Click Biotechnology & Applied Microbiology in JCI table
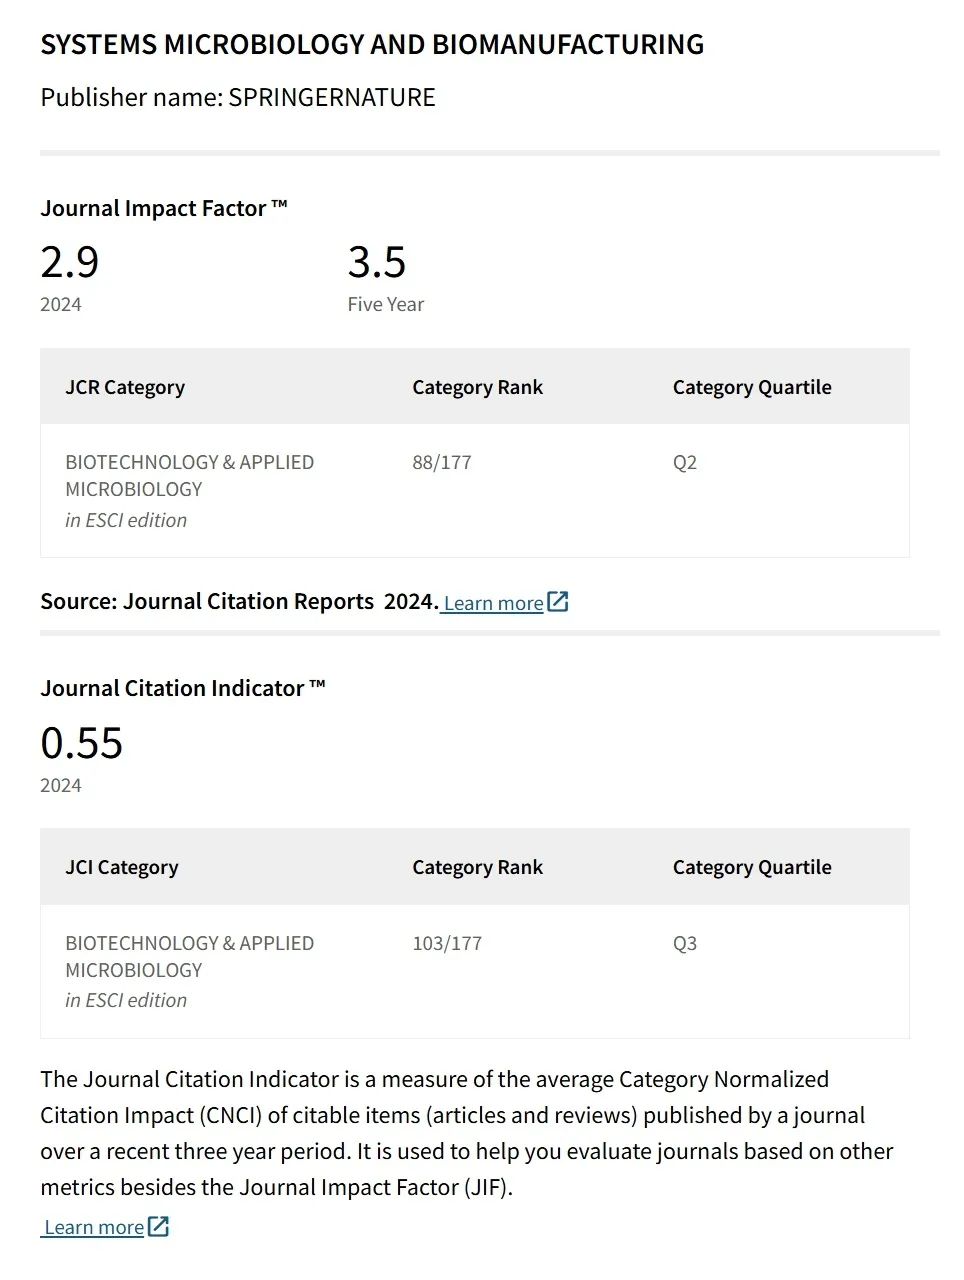Screen dimensions: 964x1280 pos(190,956)
